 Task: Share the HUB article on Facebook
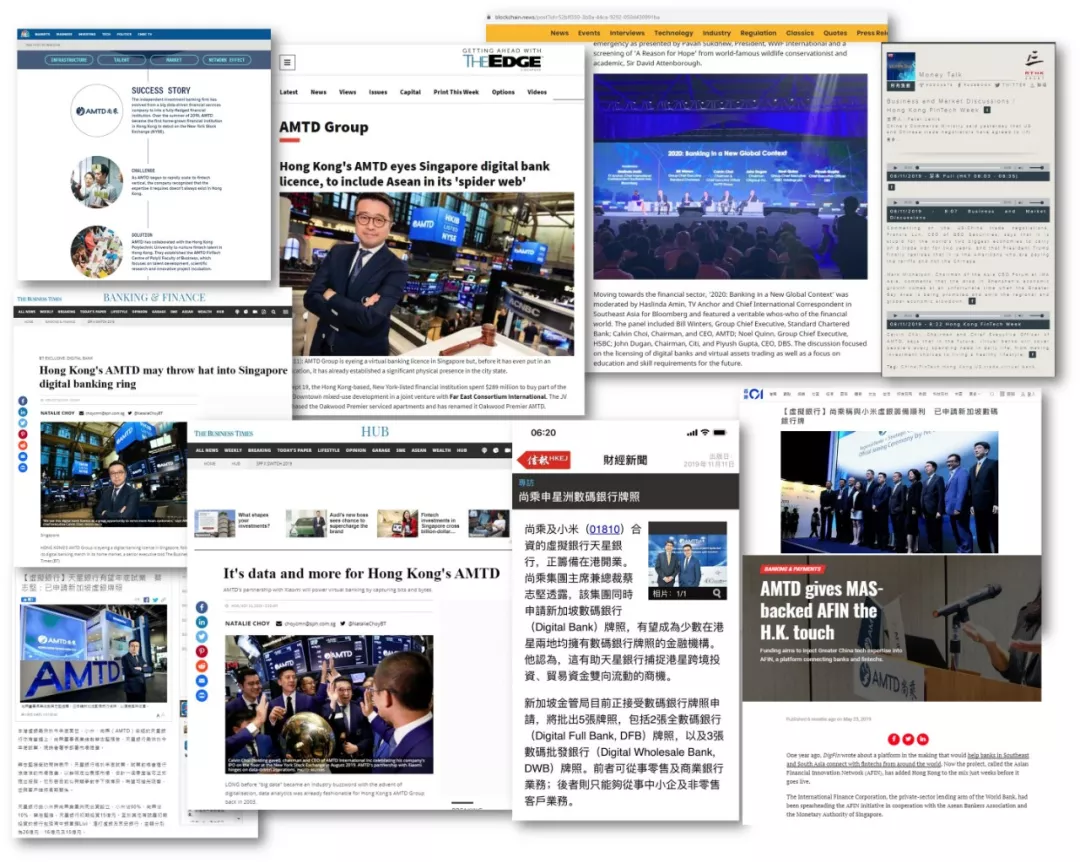[202, 607]
